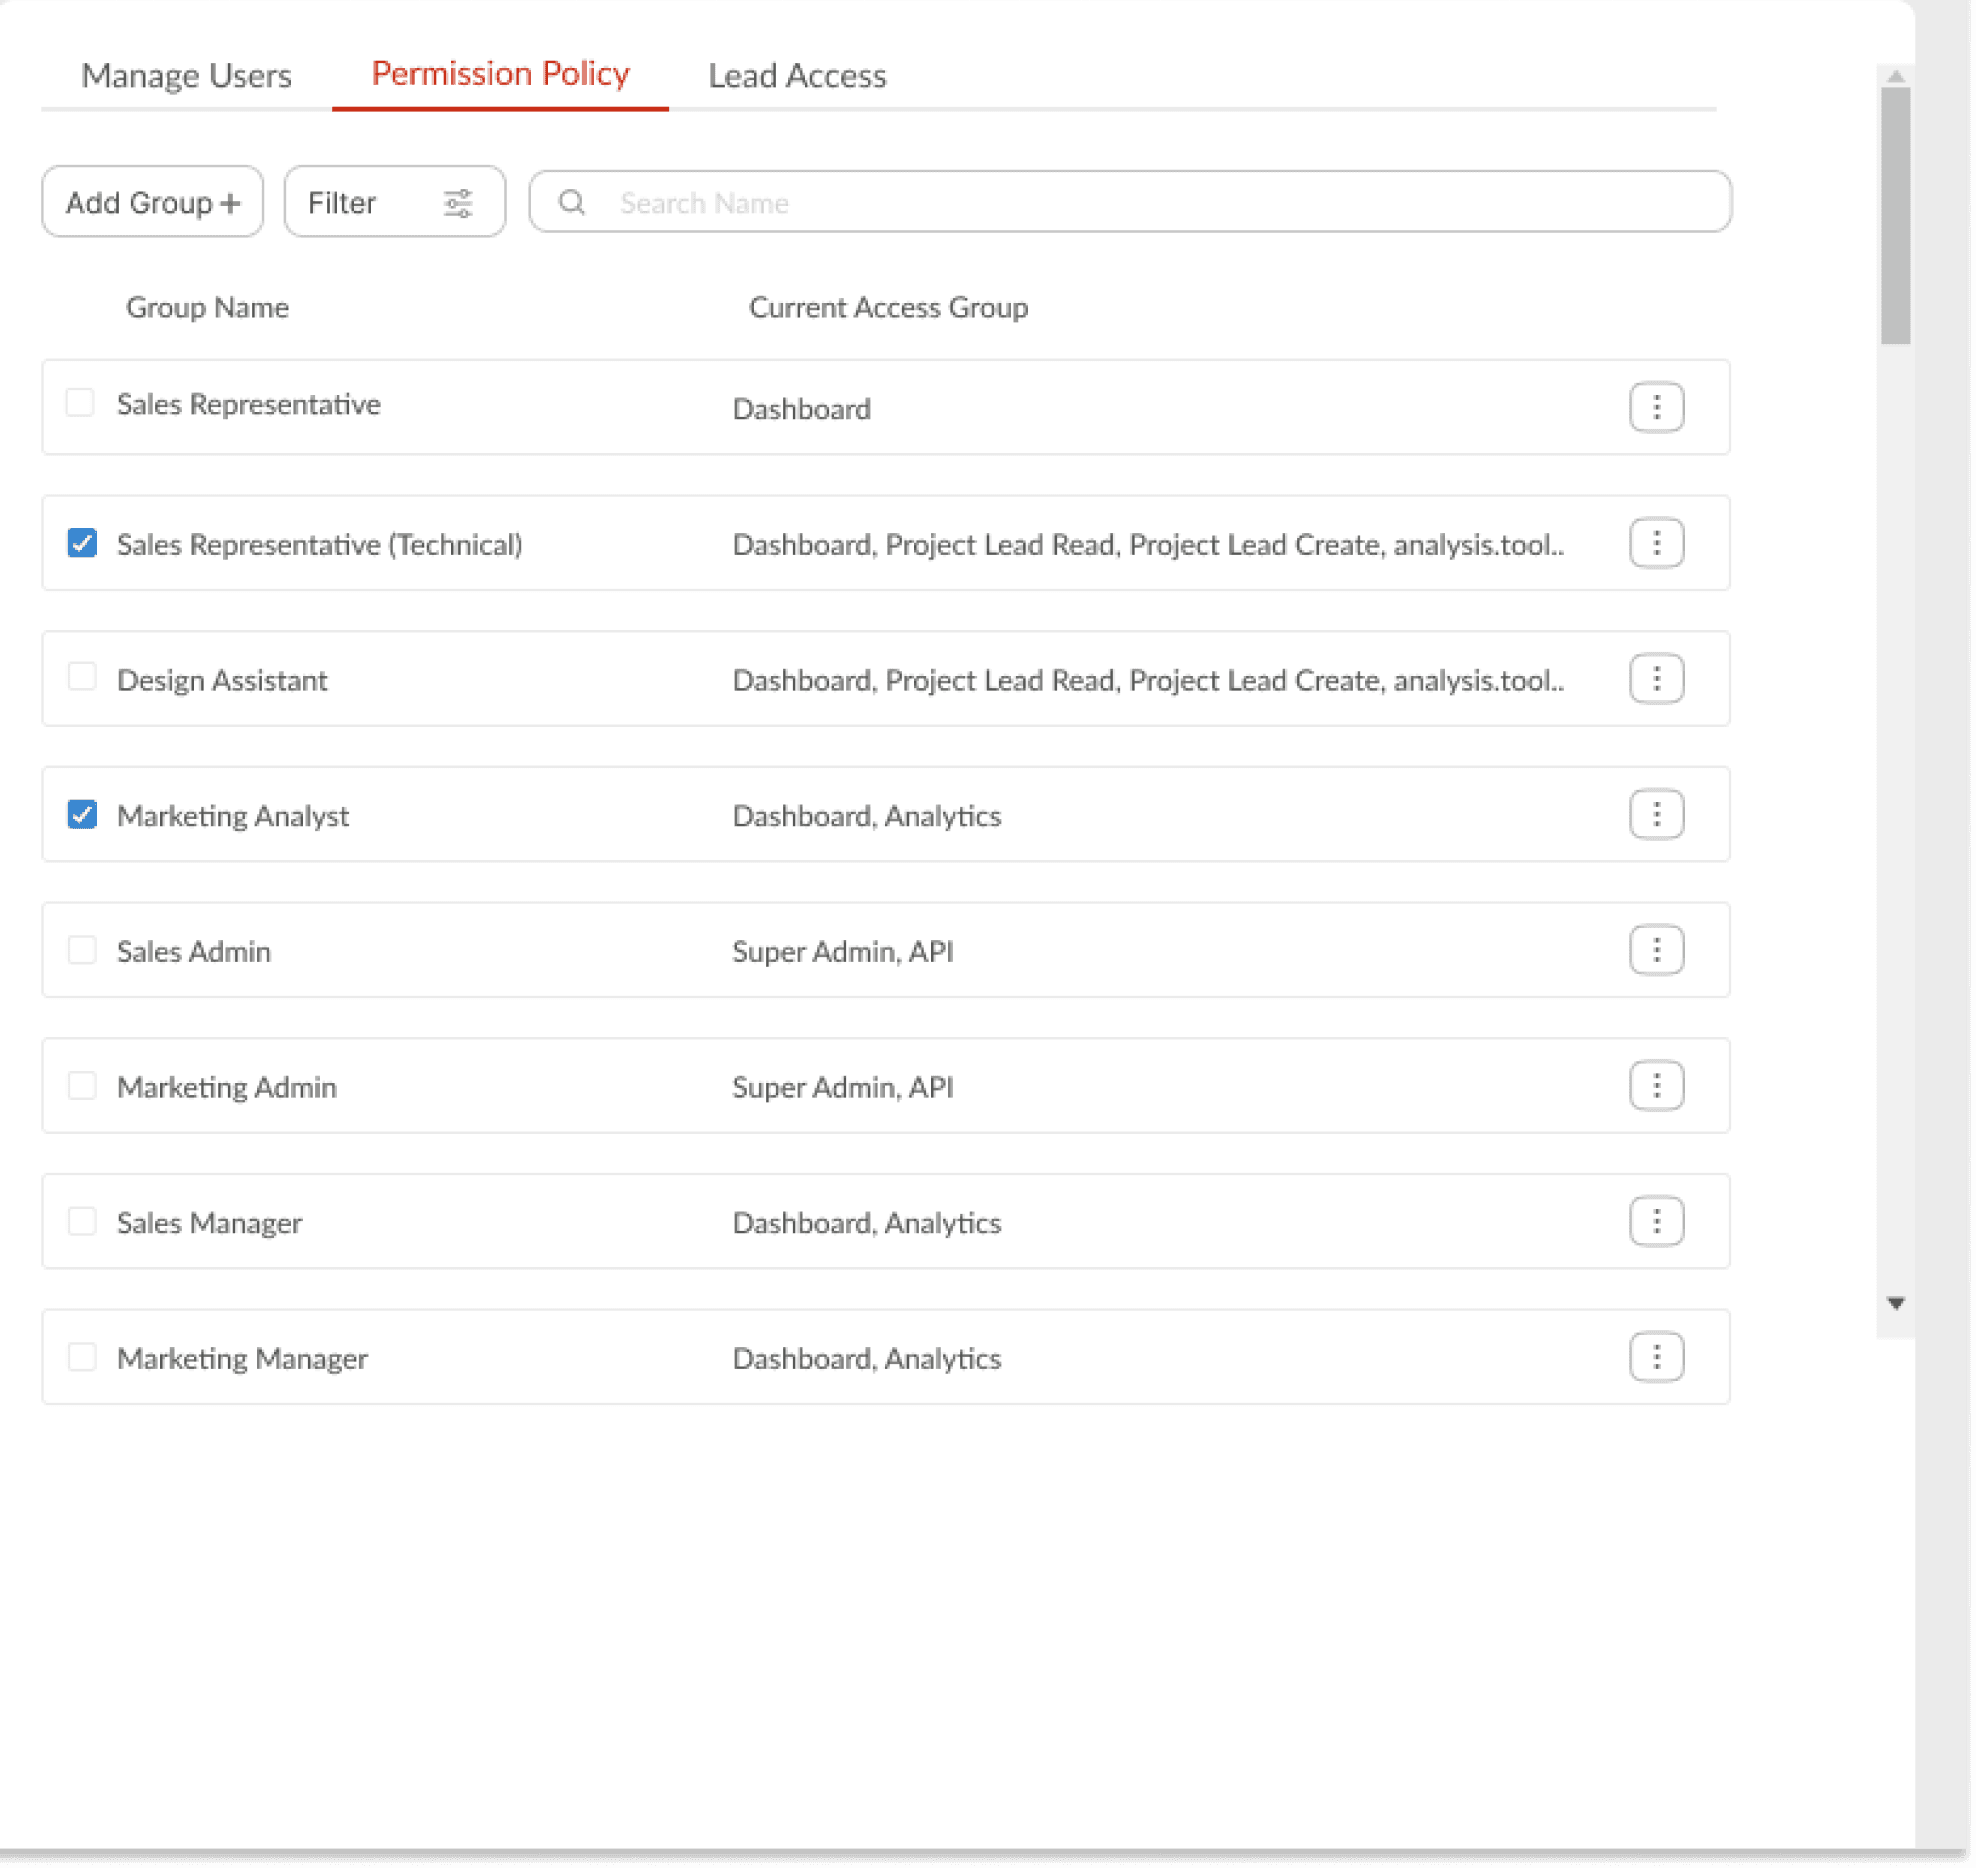The width and height of the screenshot is (1976, 1868).
Task: Click the search magnifier icon
Action: [572, 202]
